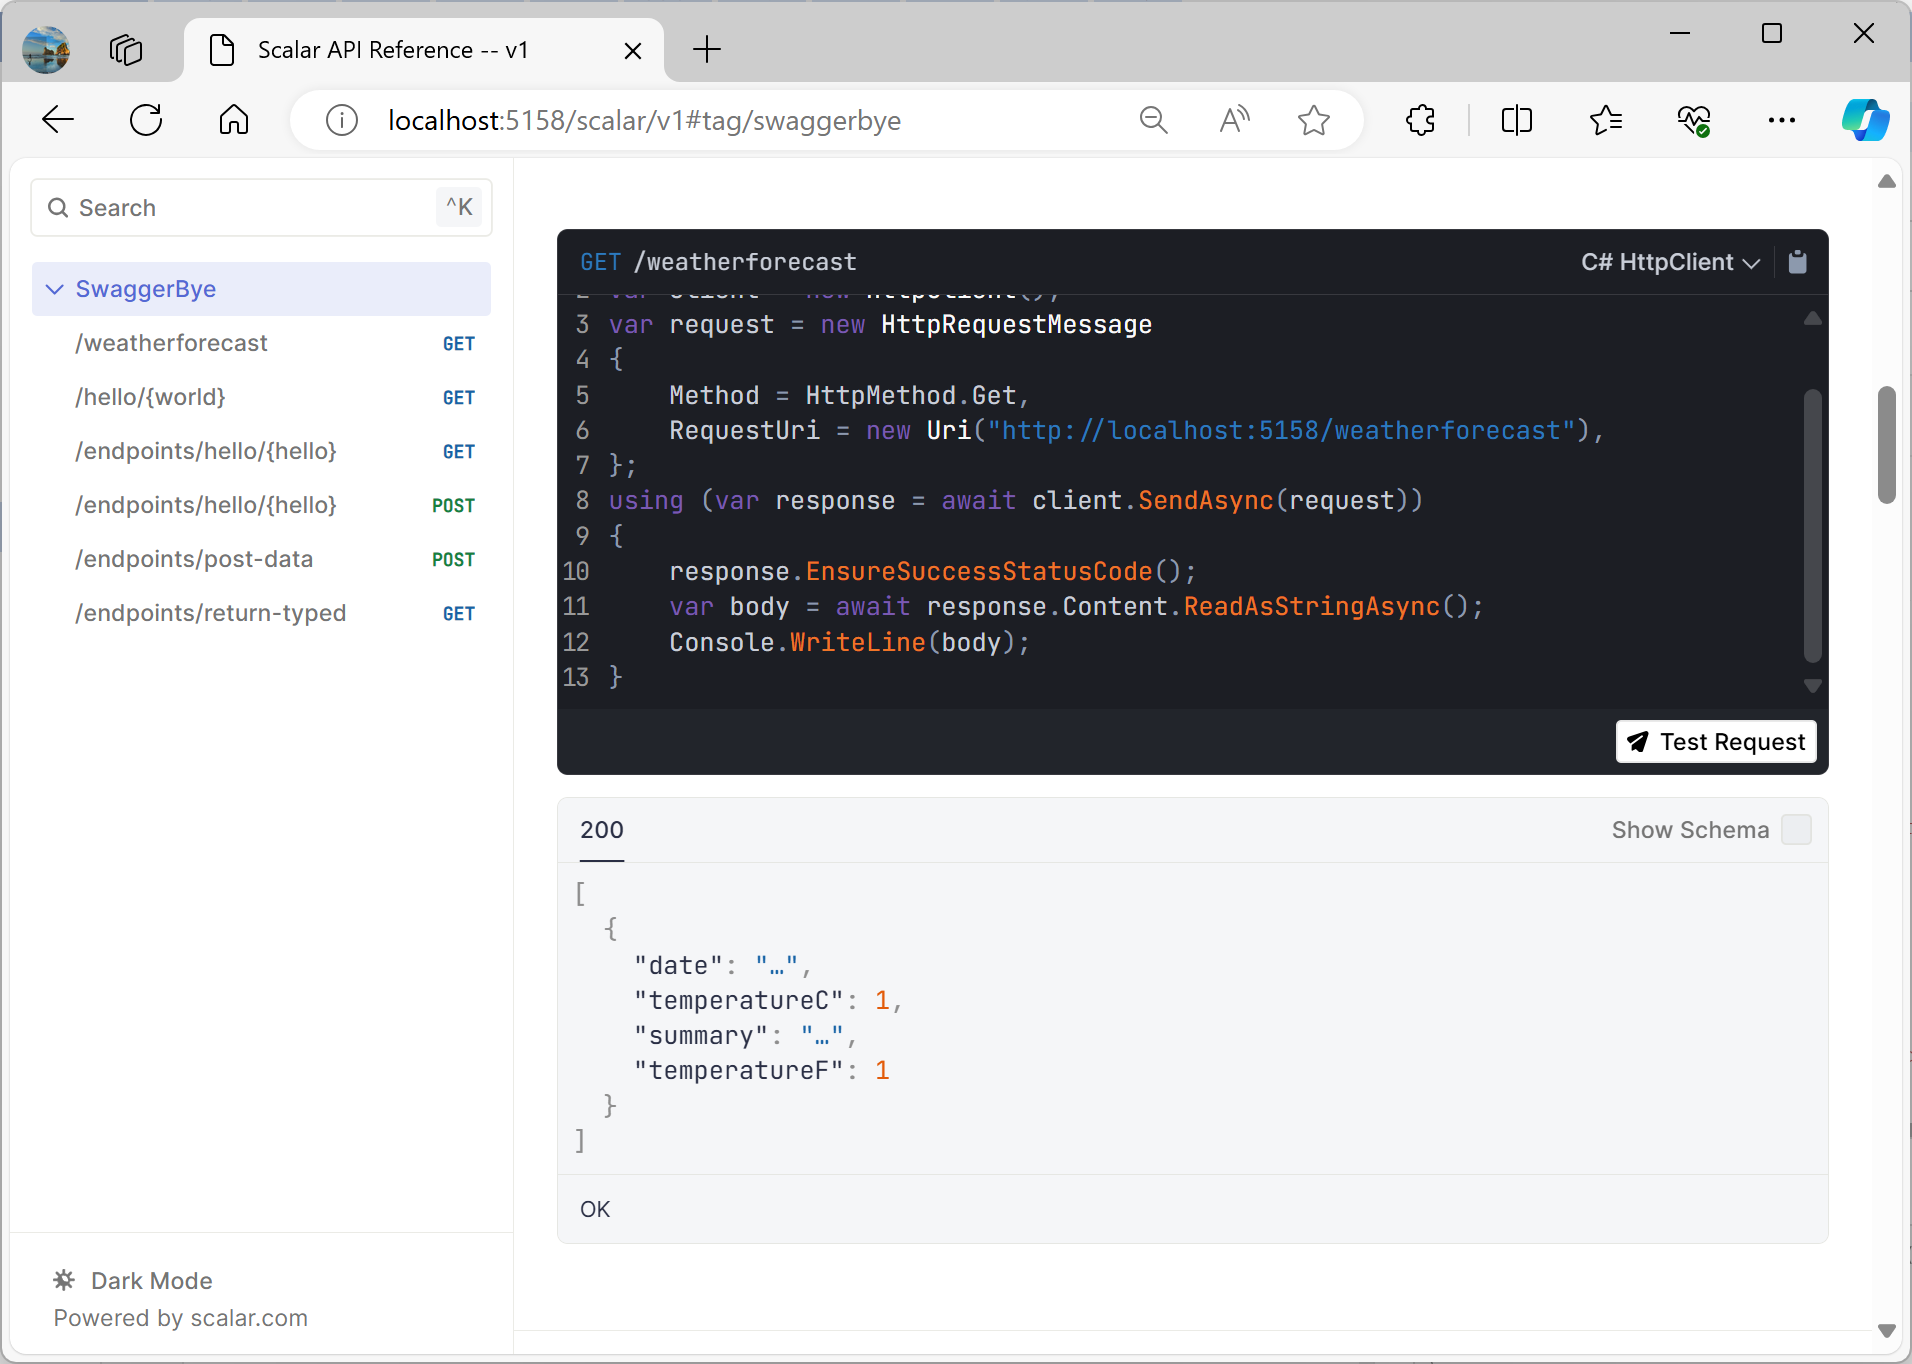View site information icon in address bar

[x=342, y=121]
